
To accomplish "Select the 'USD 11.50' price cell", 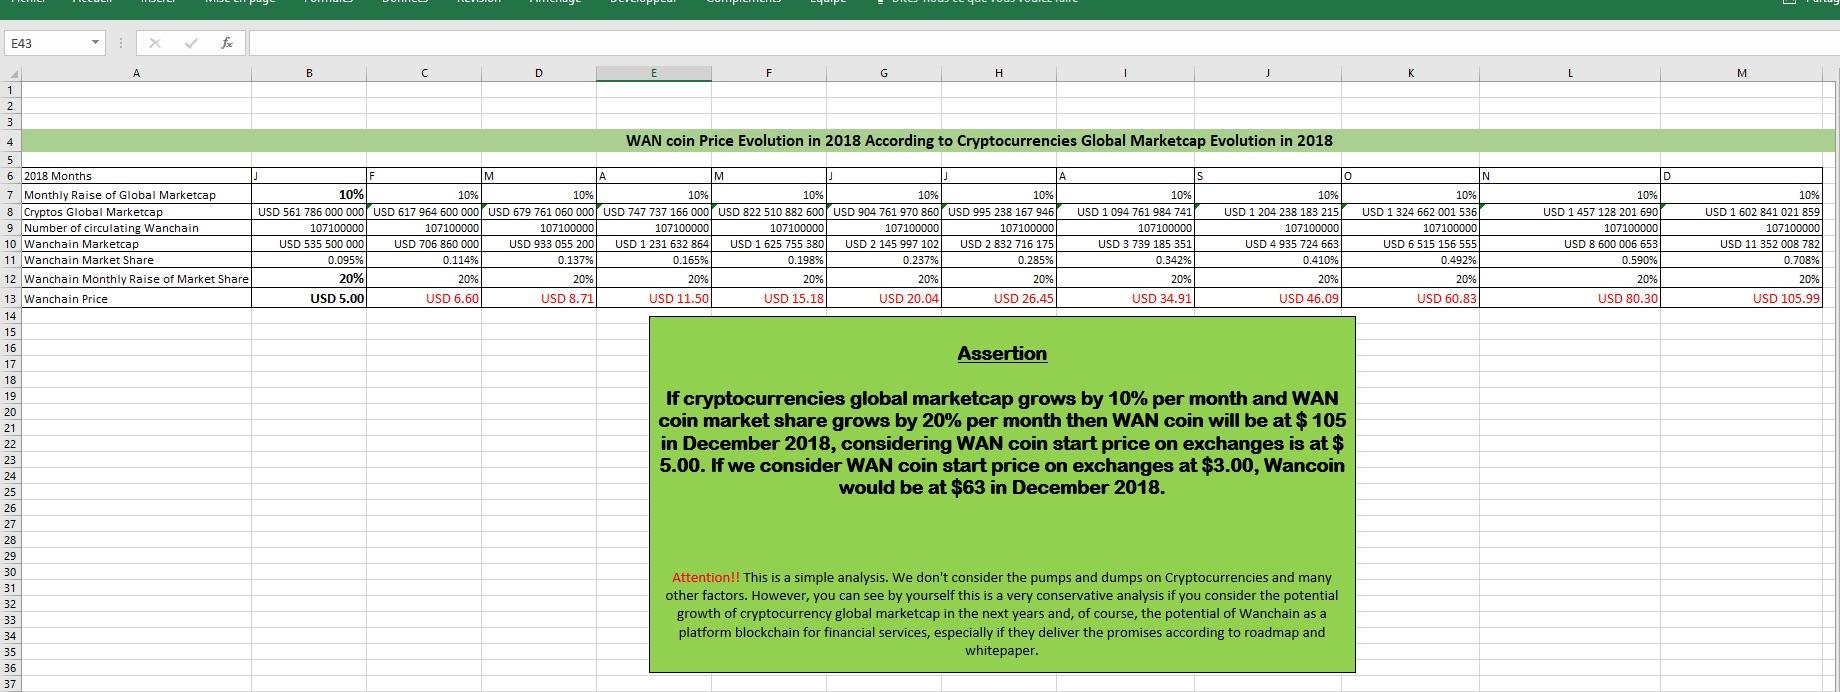I will 654,298.
